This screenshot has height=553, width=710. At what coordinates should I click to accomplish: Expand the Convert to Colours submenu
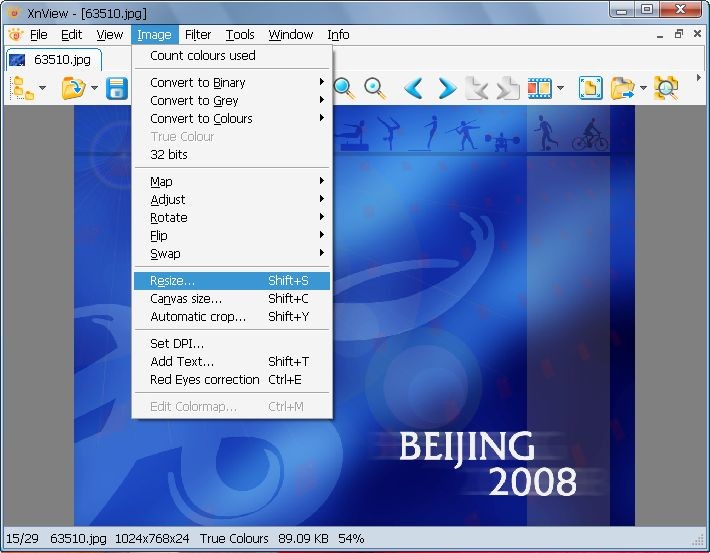(232, 118)
